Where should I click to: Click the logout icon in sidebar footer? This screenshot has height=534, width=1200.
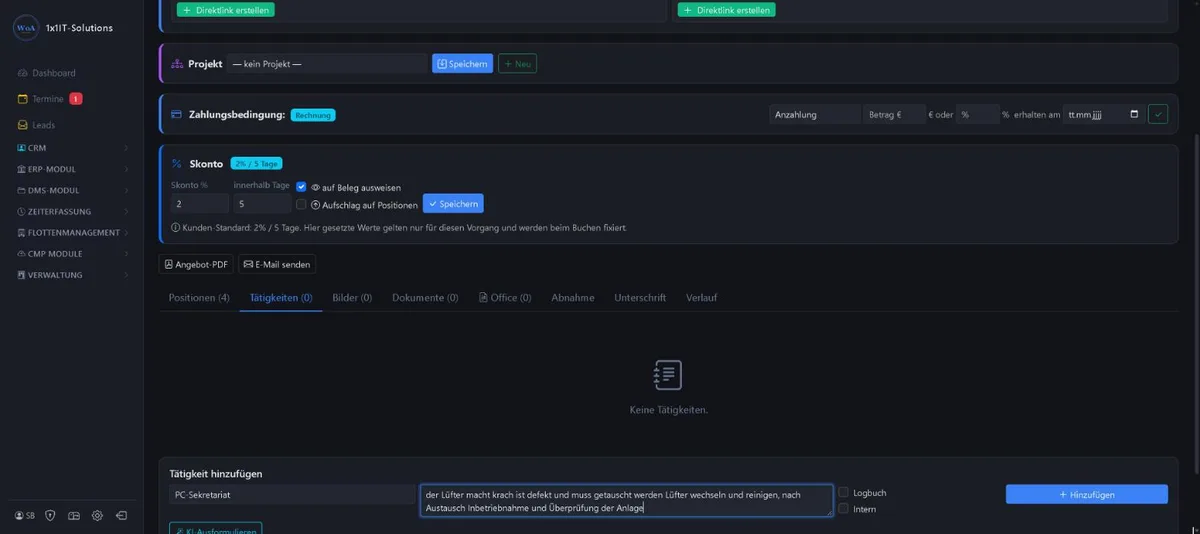coord(121,516)
